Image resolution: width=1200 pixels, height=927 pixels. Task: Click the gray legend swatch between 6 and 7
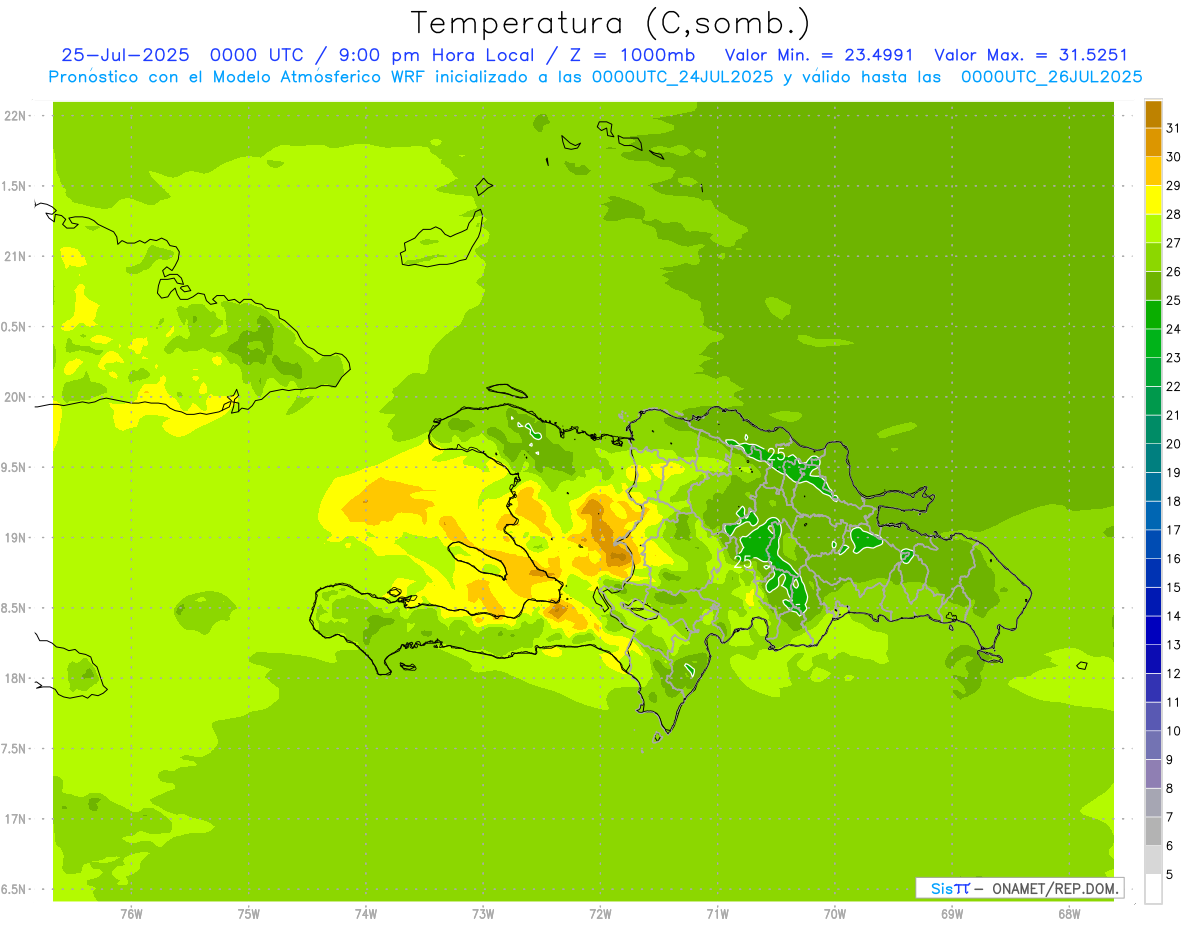[1153, 831]
